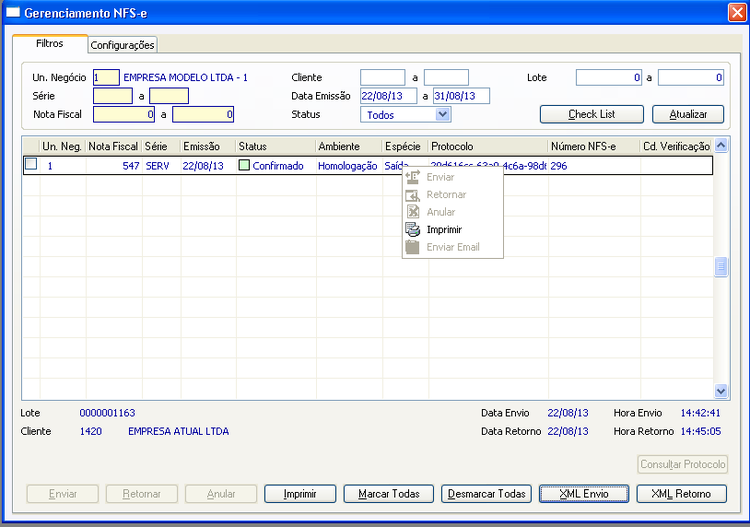Click the grid scrollbar down arrow
750x527 pixels.
pyautogui.click(x=721, y=391)
